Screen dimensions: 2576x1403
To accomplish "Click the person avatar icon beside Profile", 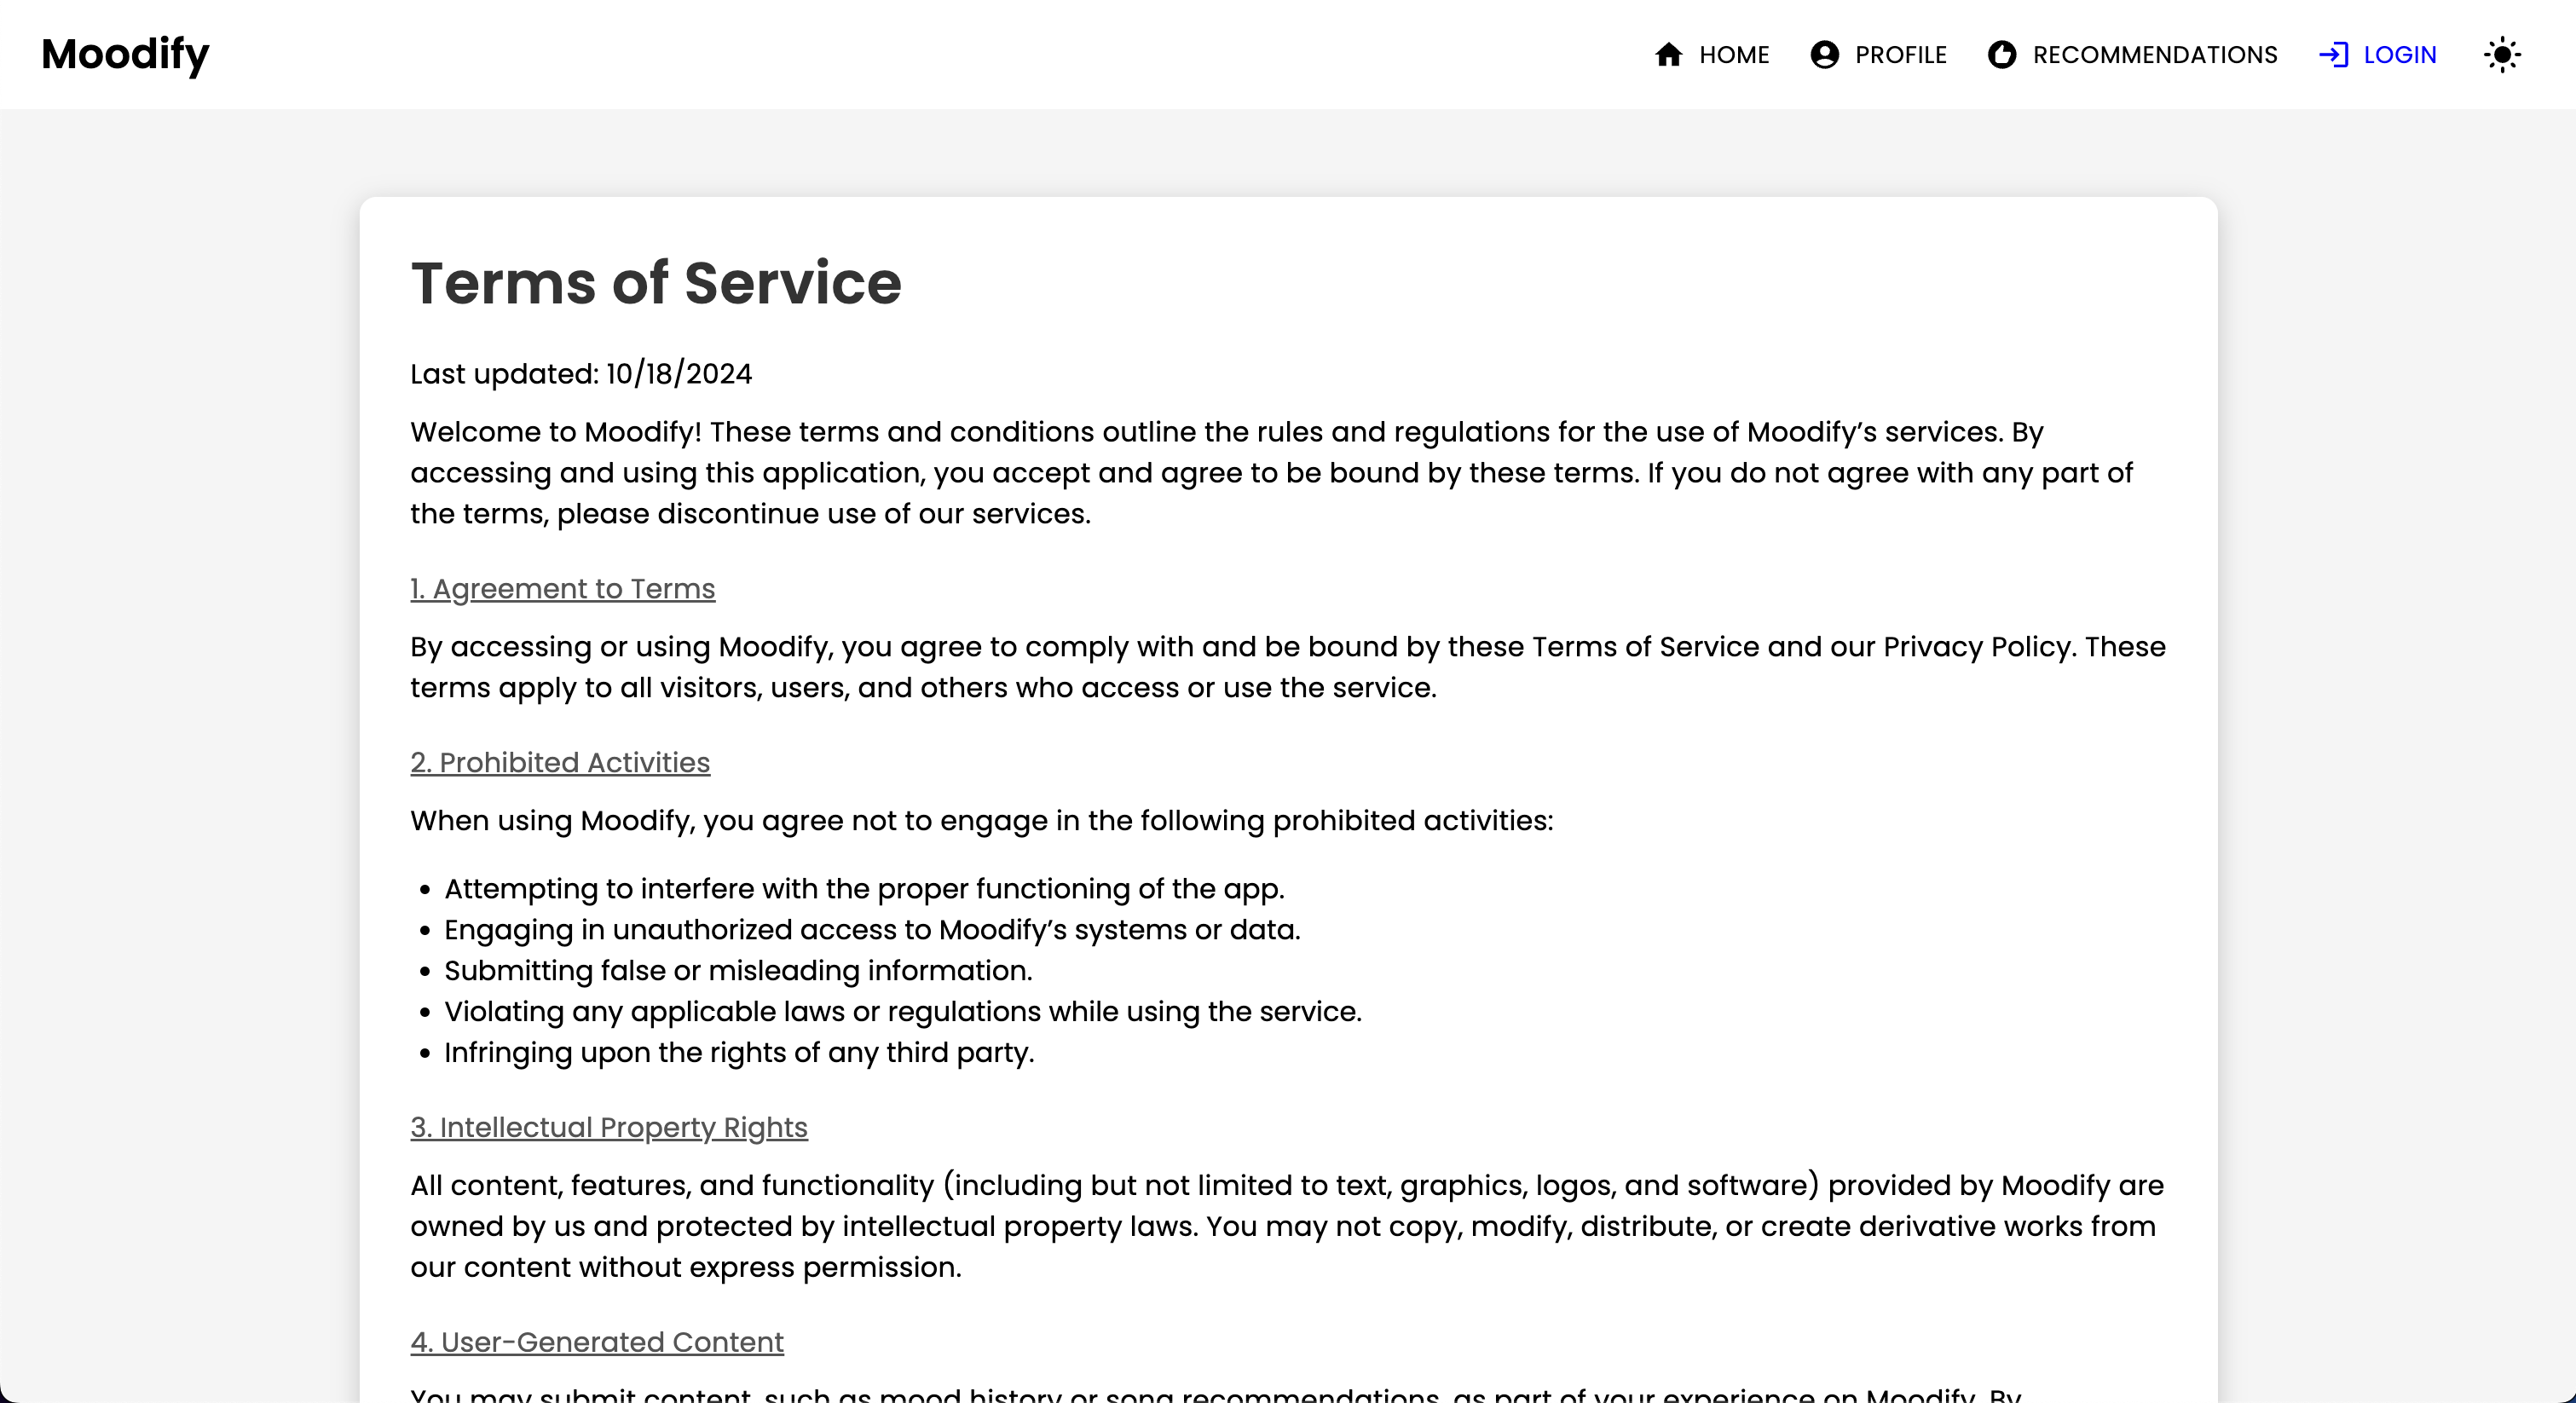I will click(1824, 54).
